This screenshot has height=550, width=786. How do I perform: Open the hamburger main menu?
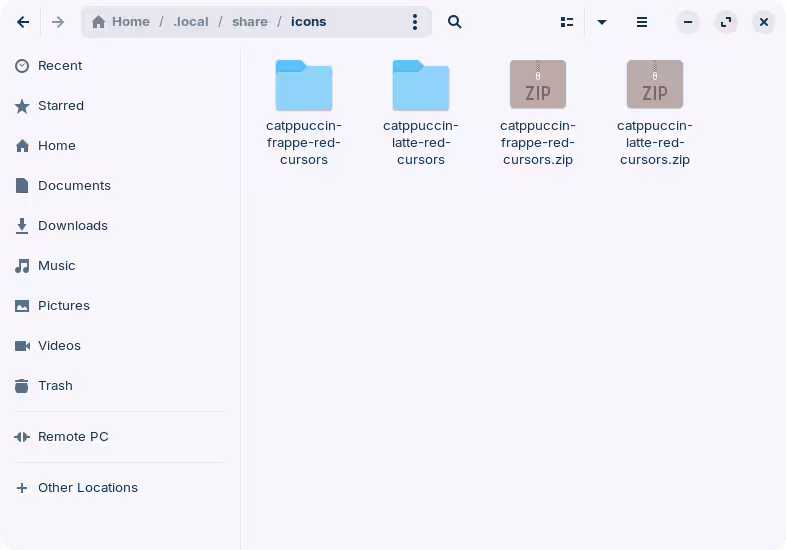pos(642,22)
